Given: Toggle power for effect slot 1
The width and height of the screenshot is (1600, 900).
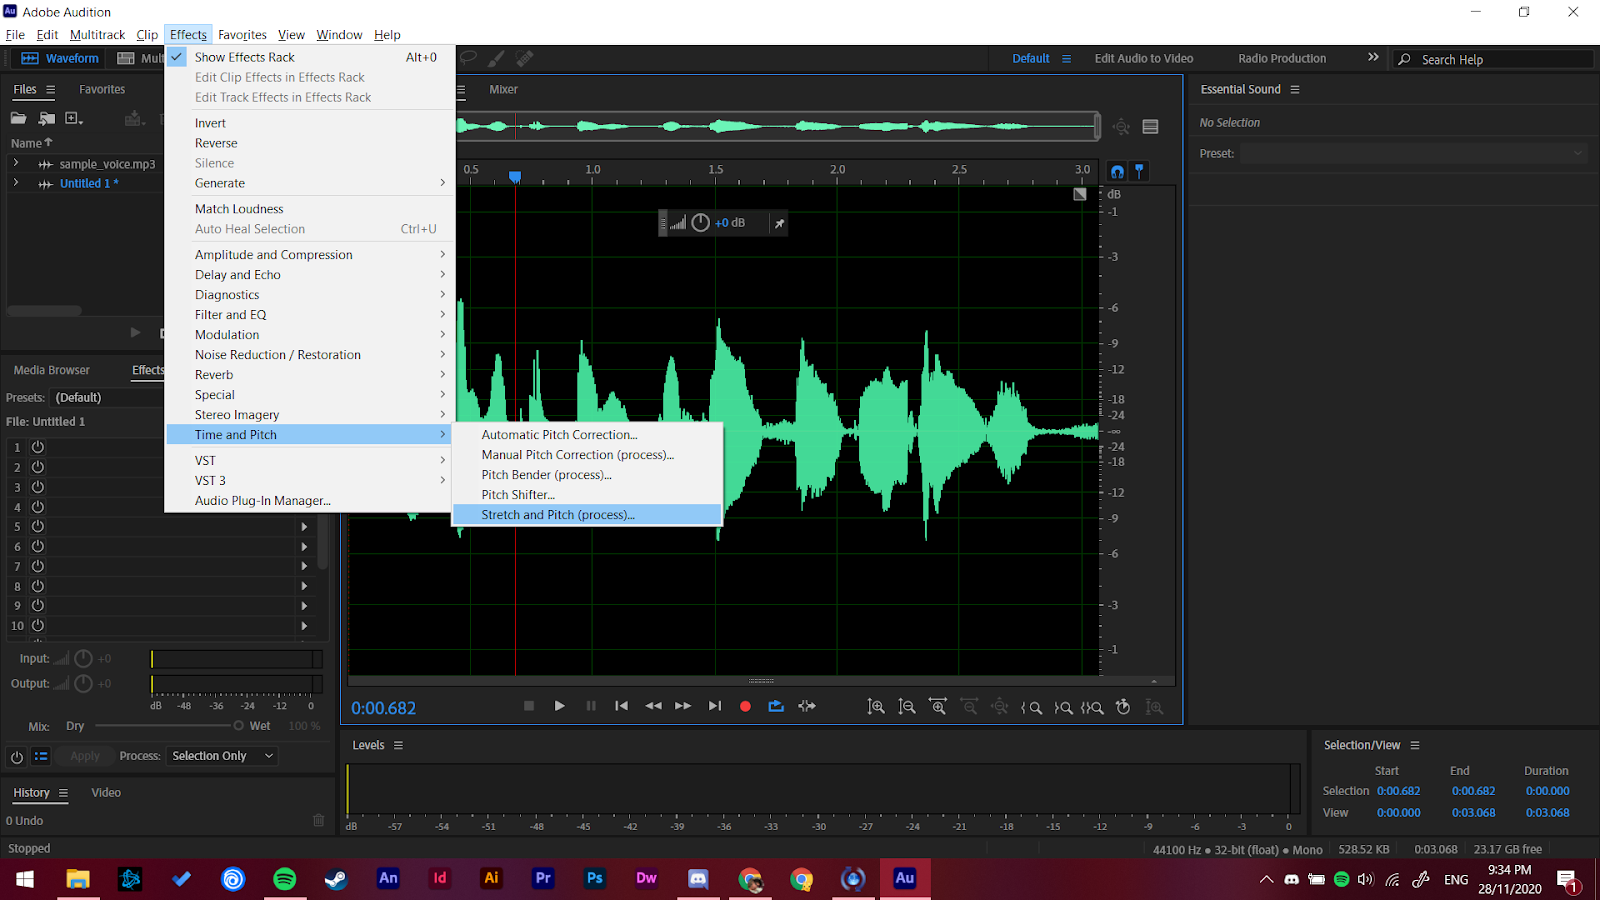Looking at the screenshot, I should pyautogui.click(x=38, y=447).
